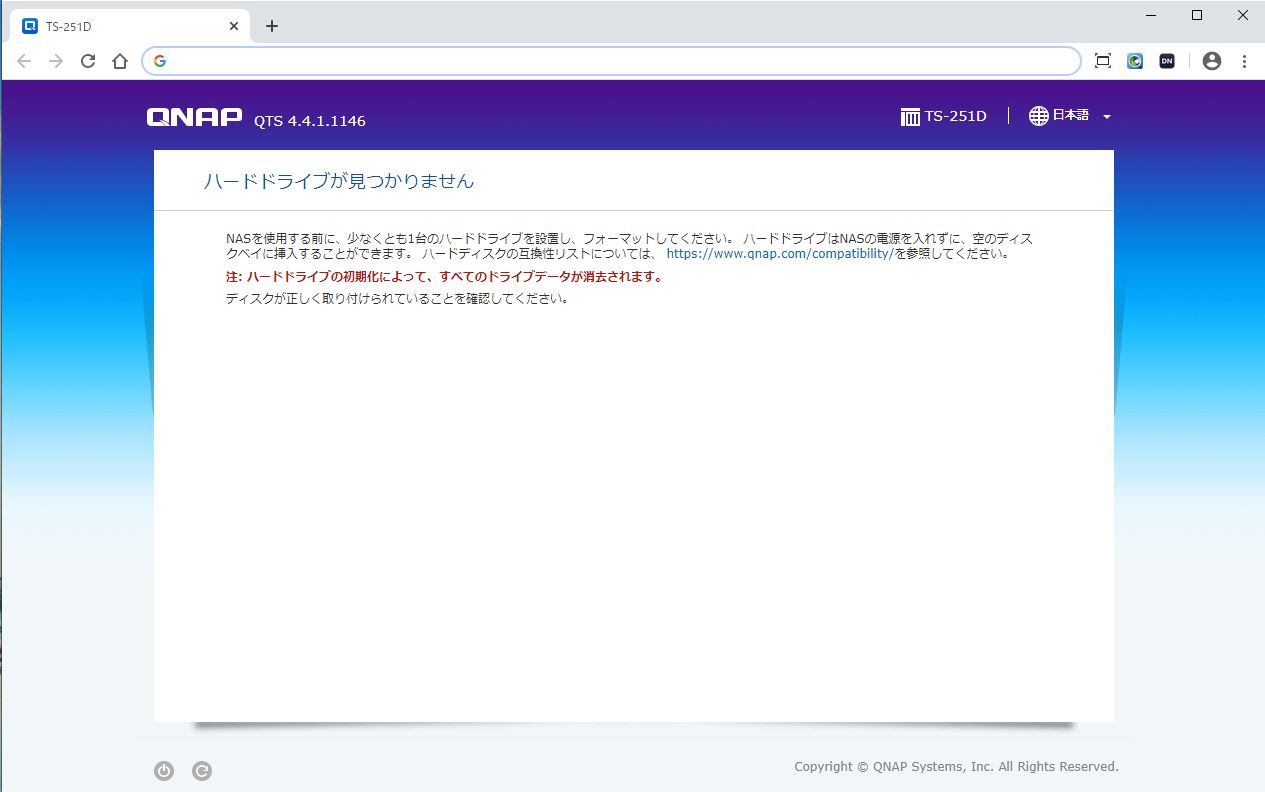Click the QNAP logo in the header
Image resolution: width=1265 pixels, height=792 pixels.
pos(194,118)
